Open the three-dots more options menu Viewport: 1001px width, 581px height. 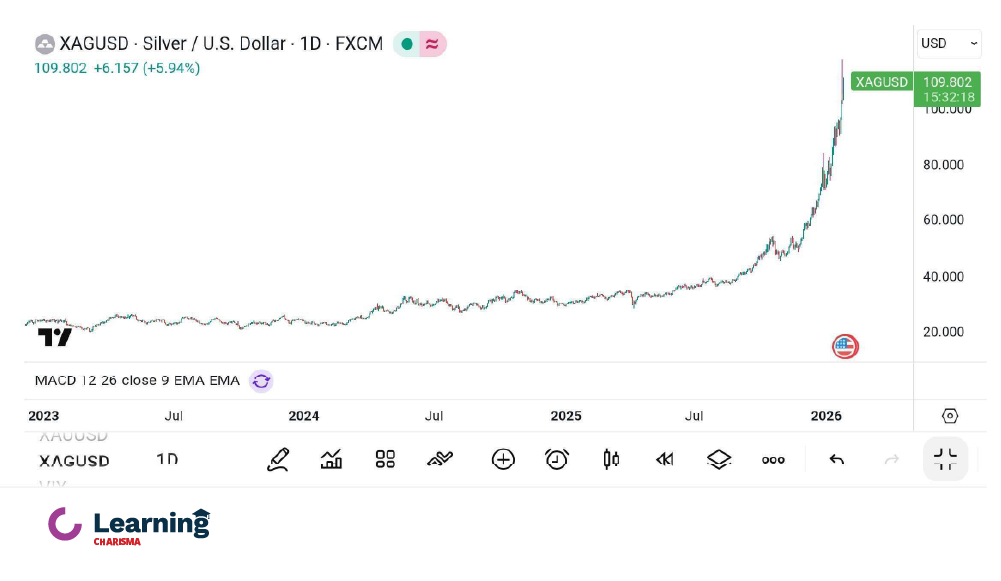(x=773, y=460)
